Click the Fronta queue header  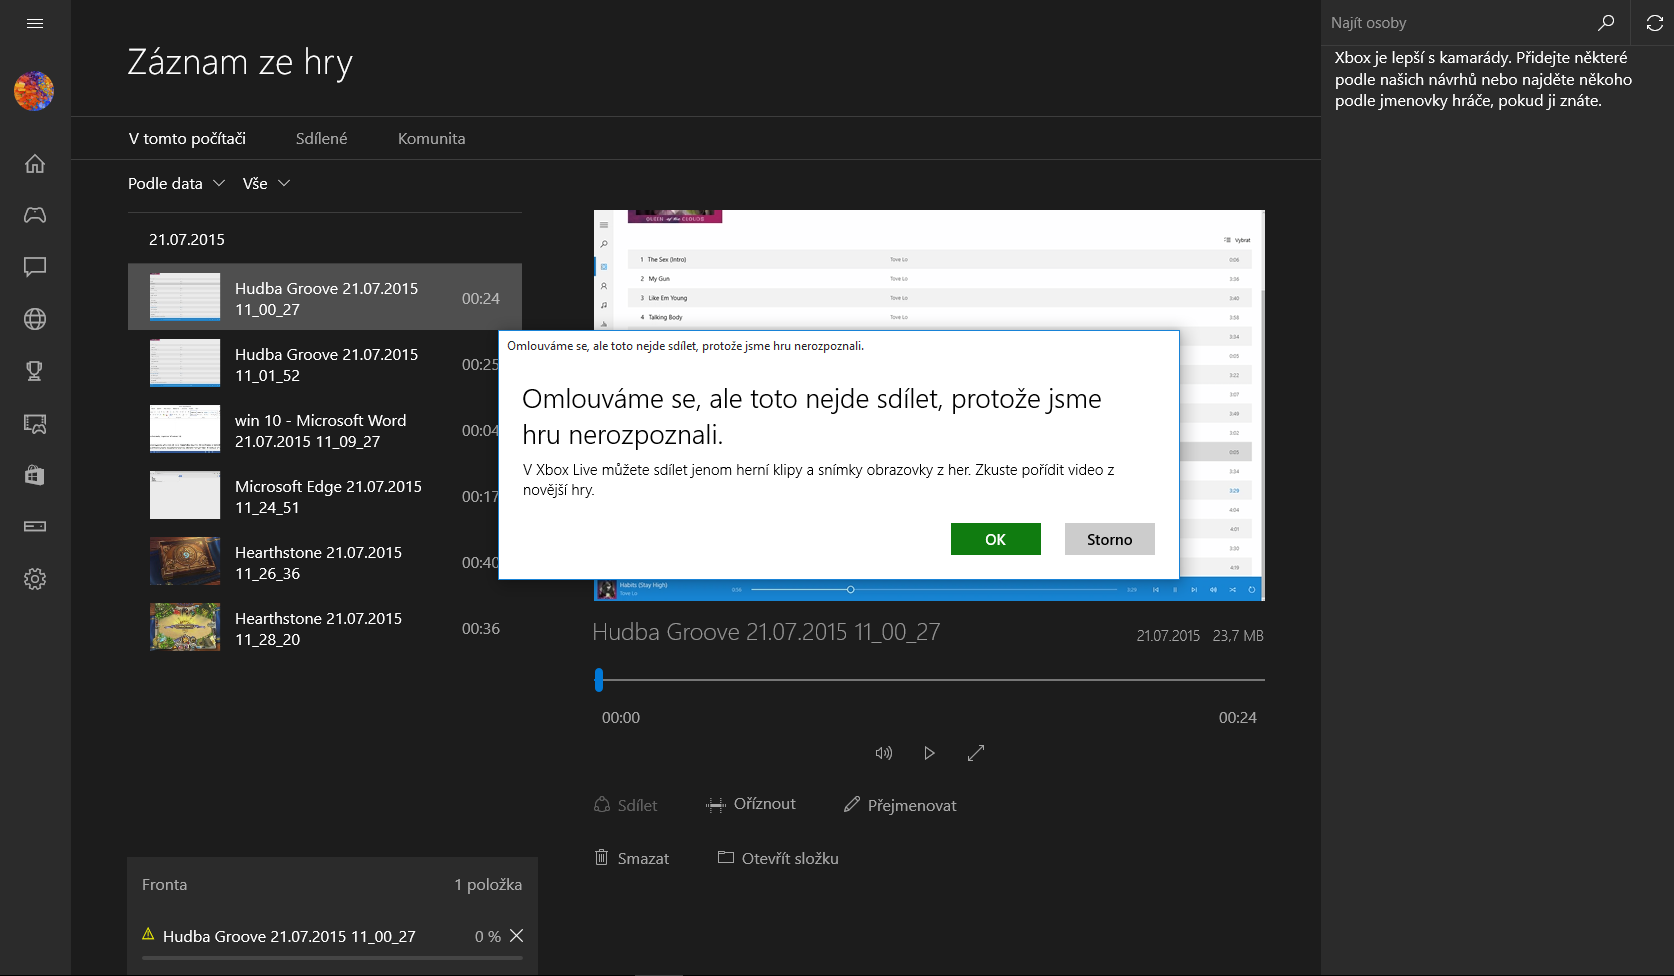[165, 884]
